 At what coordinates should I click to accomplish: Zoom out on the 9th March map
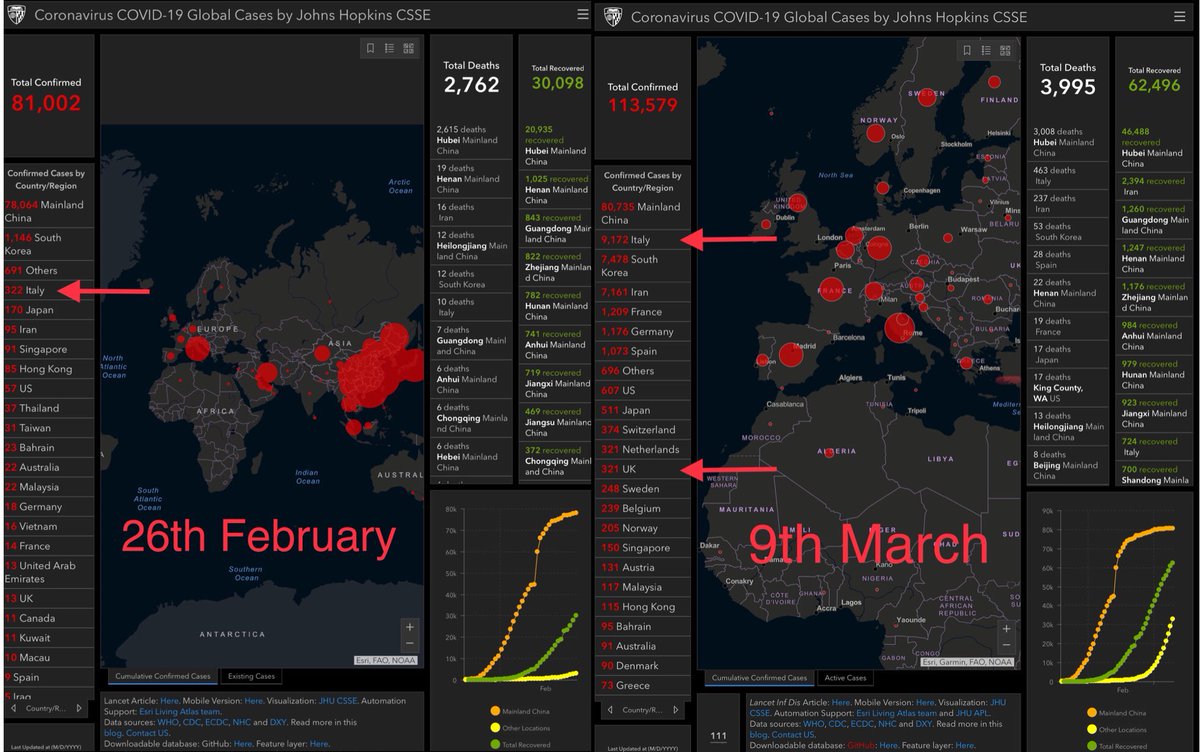pyautogui.click(x=1007, y=646)
